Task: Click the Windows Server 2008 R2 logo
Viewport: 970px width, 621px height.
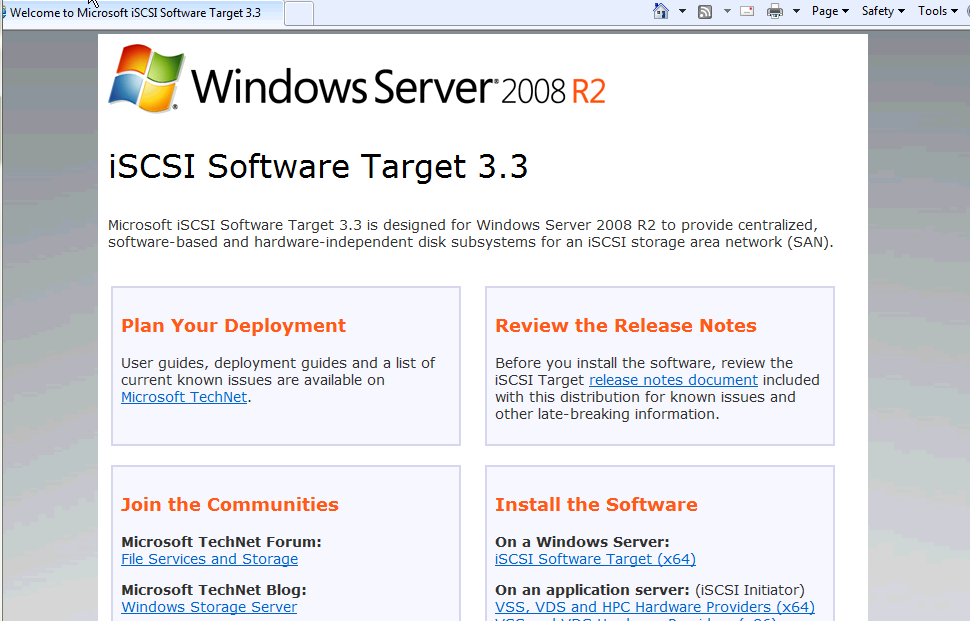Action: pos(357,79)
